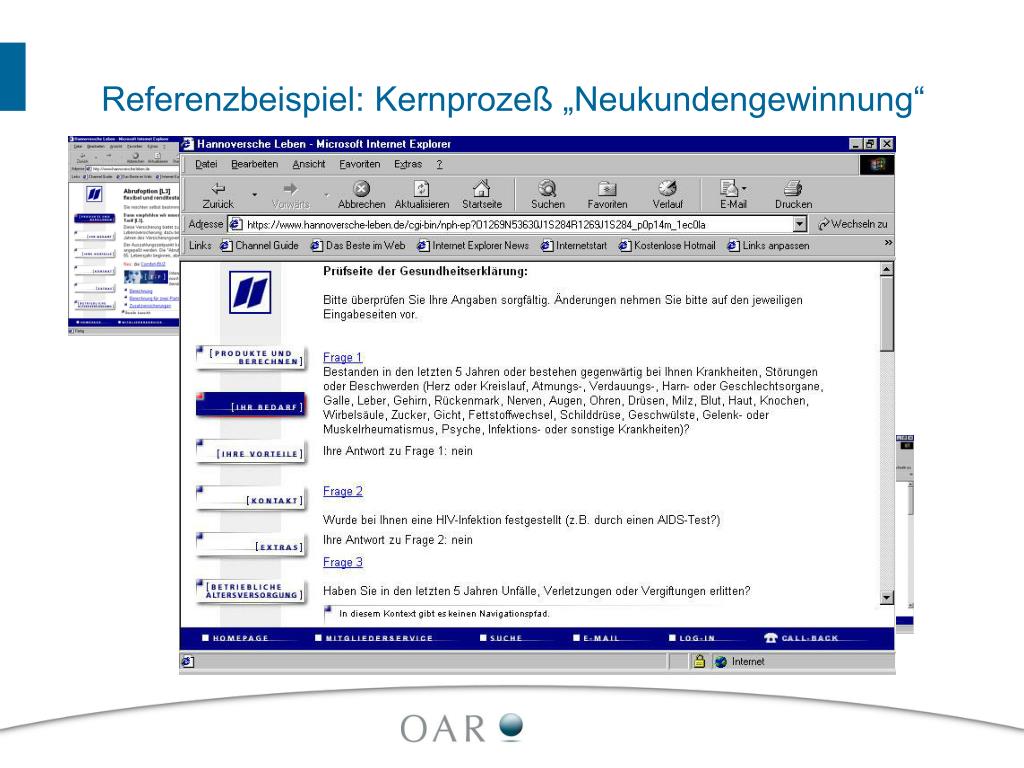Open the Favoriten folder icon

607,189
